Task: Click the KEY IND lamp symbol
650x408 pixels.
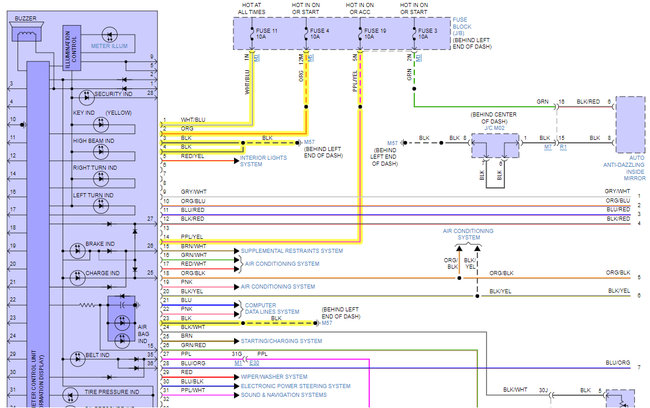Action: click(x=101, y=124)
